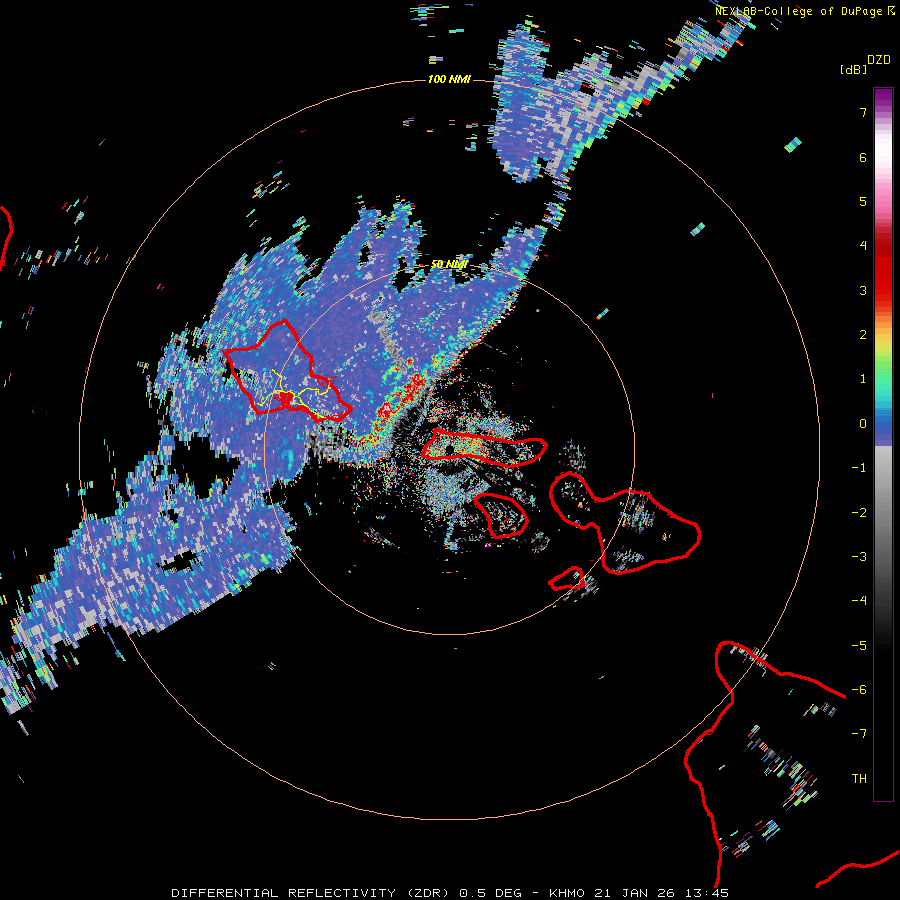Click the -1 value on the color scale
The image size is (900, 900).
point(859,468)
